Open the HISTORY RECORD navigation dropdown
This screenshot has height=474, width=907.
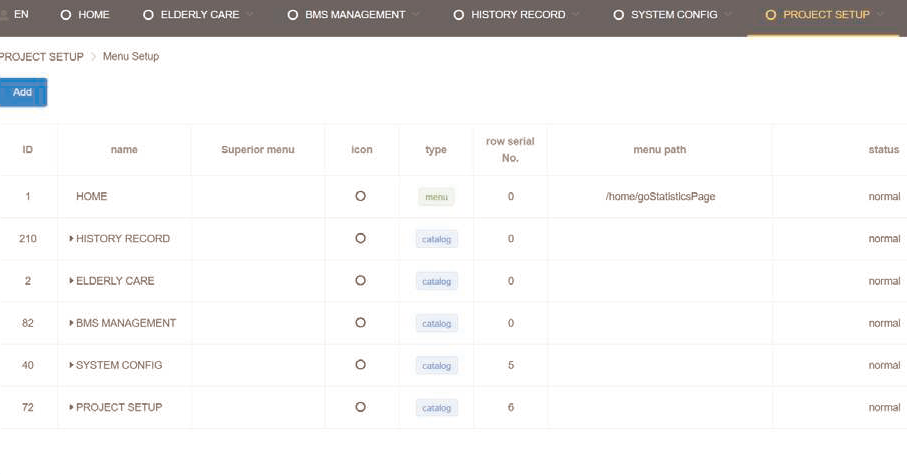[518, 15]
